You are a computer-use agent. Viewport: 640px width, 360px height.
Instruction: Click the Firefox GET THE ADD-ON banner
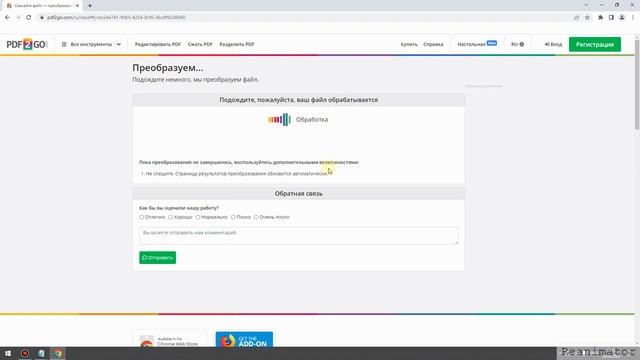[x=244, y=340]
